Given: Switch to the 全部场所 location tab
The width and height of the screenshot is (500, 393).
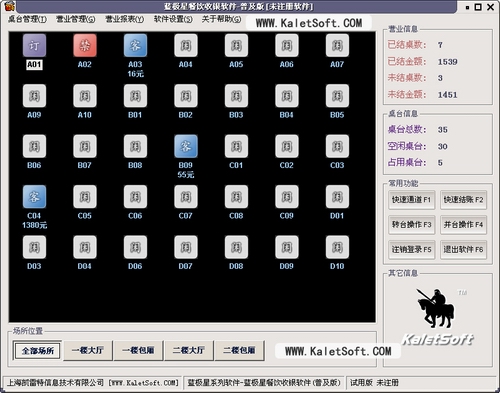Looking at the screenshot, I should coord(37,350).
